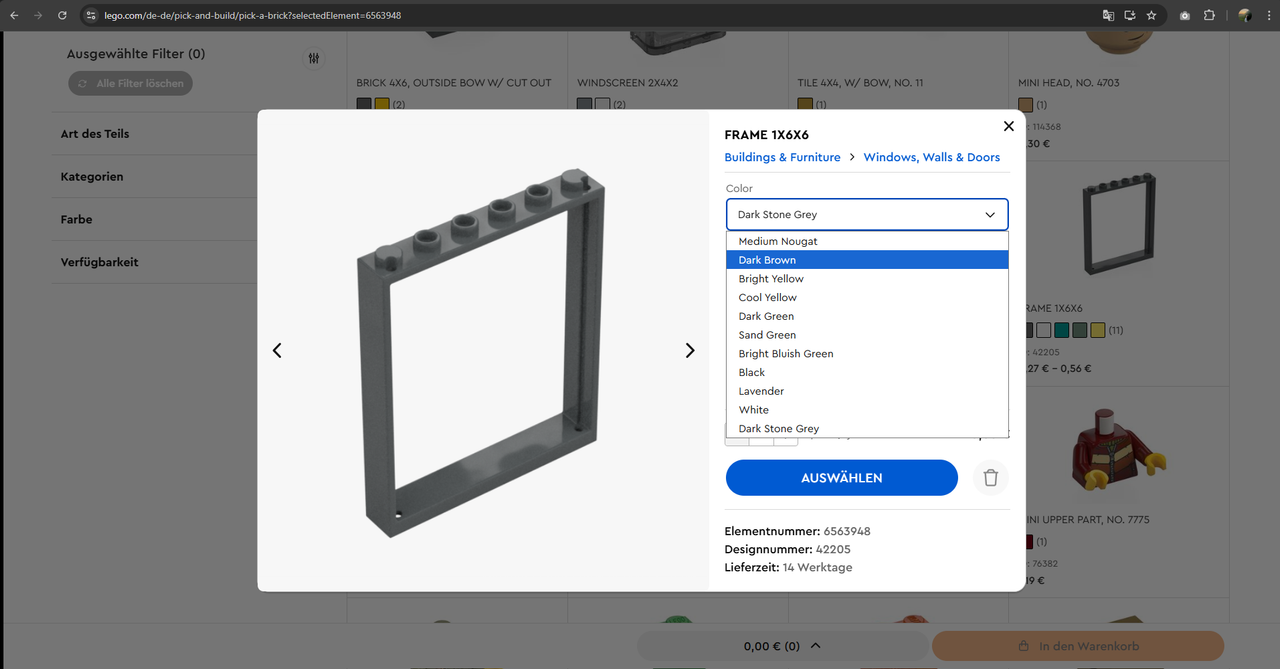This screenshot has width=1280, height=669.
Task: Choose Bright Yellow from the color list
Action: 867,279
